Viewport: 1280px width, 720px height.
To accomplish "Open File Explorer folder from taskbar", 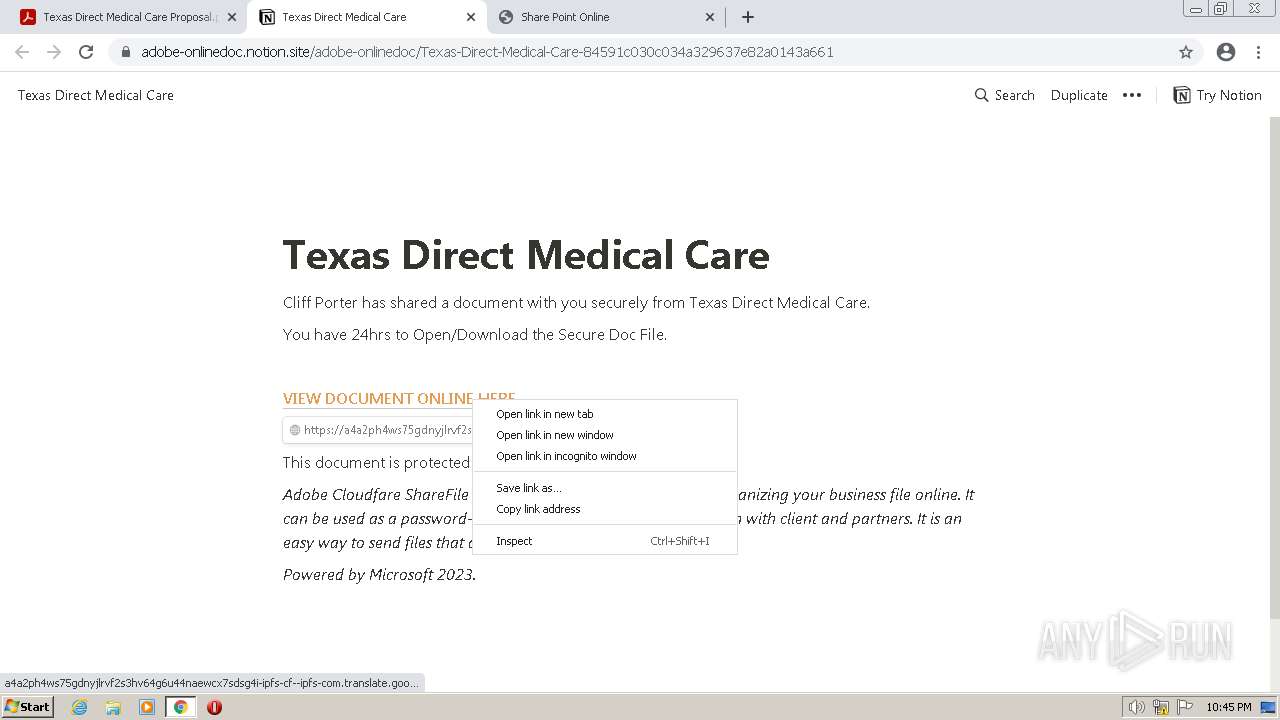I will (x=113, y=707).
